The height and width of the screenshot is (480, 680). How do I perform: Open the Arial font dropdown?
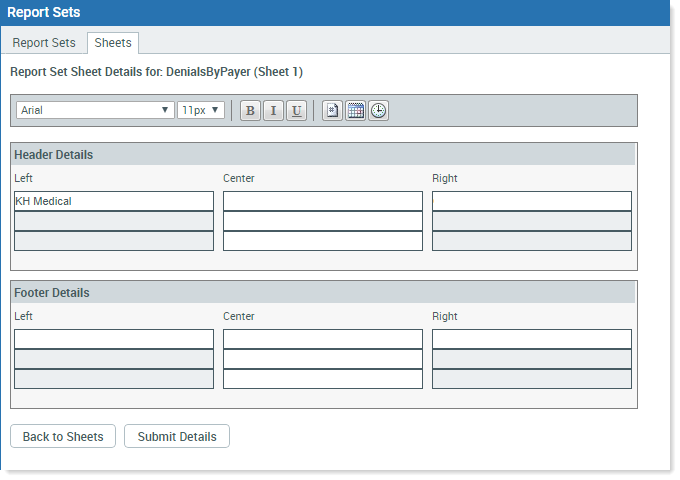click(x=95, y=110)
